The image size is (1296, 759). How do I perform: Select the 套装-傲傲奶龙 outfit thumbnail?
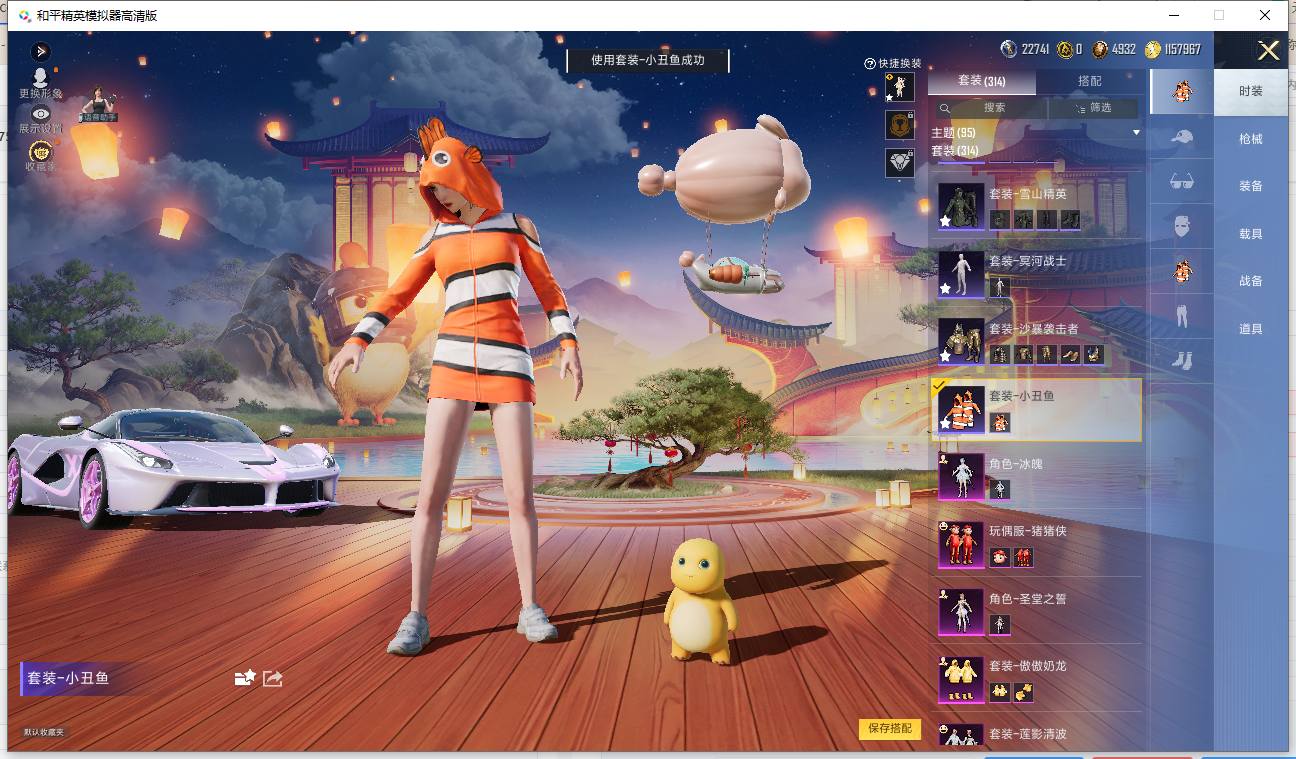point(961,680)
